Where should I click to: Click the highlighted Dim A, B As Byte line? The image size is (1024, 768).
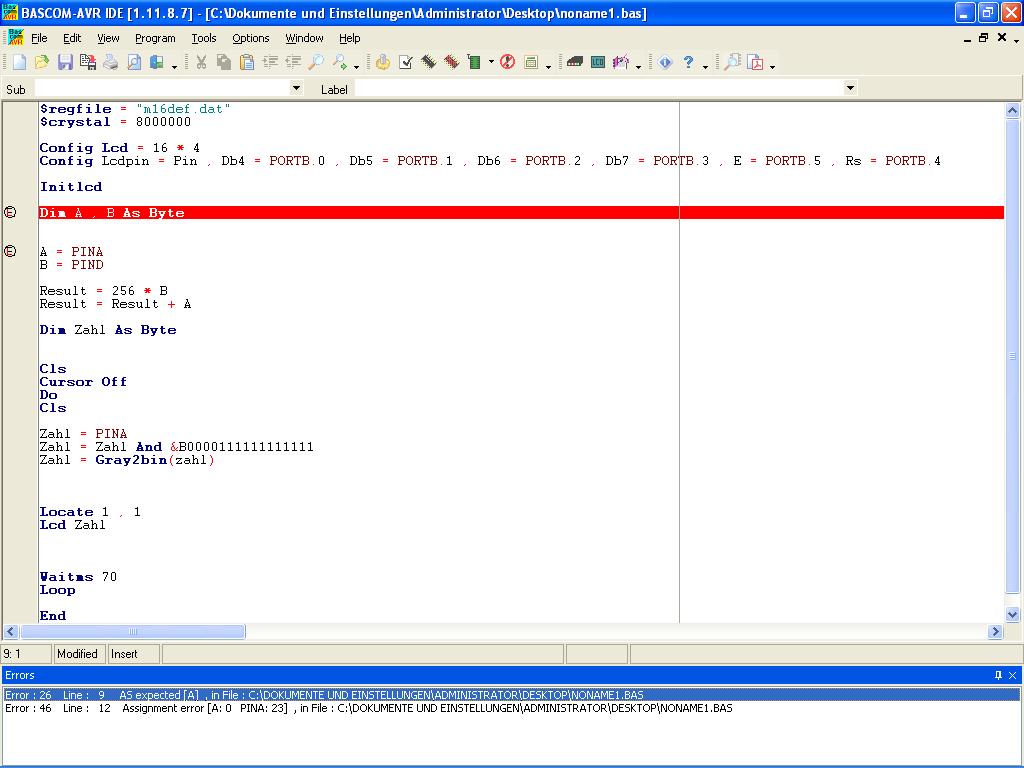point(521,213)
